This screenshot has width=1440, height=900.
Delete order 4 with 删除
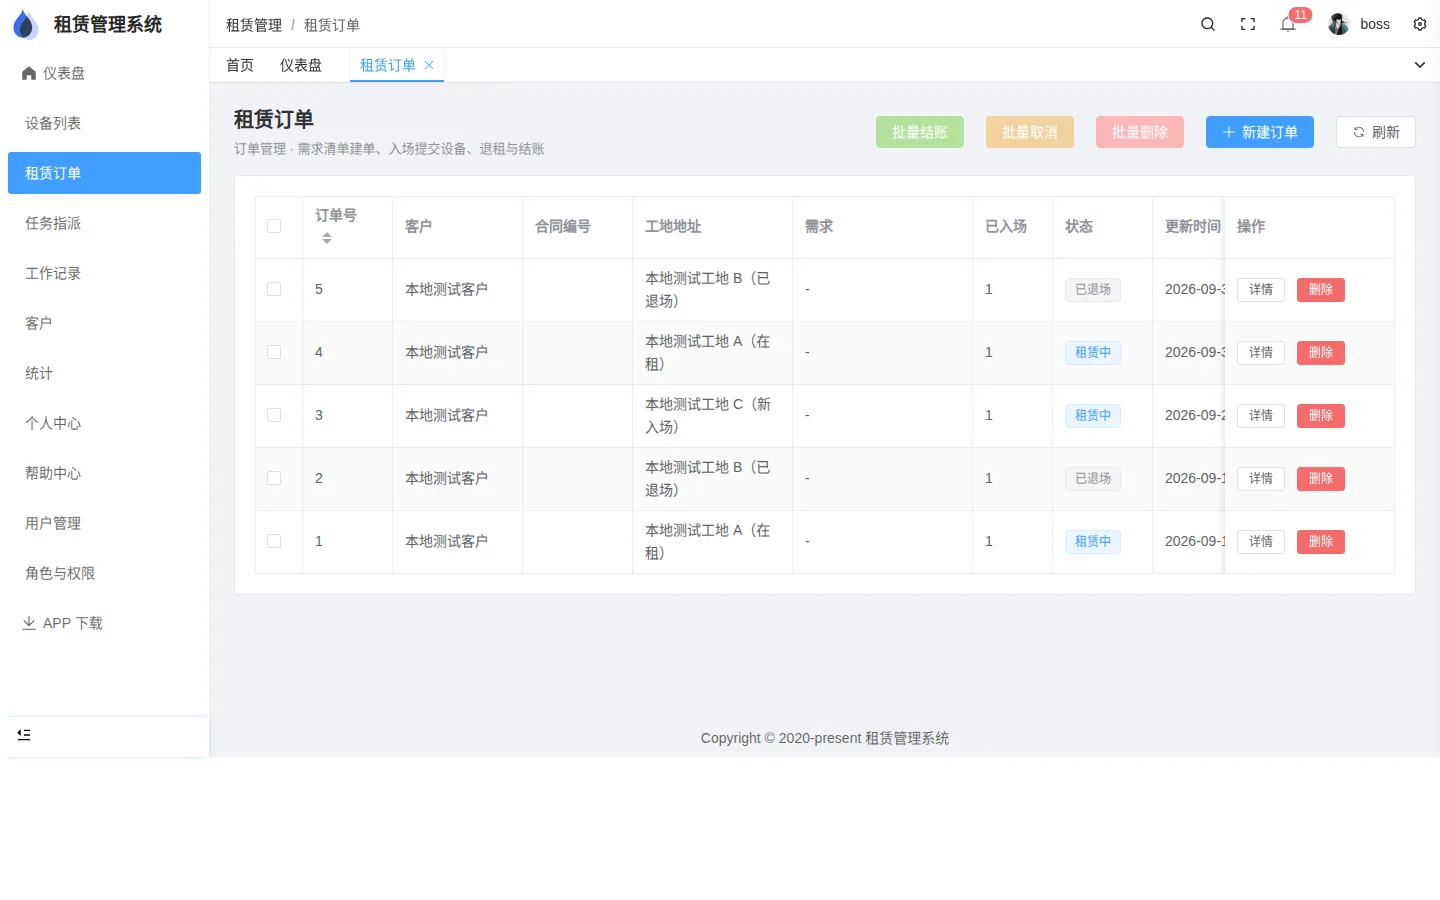[x=1321, y=352]
